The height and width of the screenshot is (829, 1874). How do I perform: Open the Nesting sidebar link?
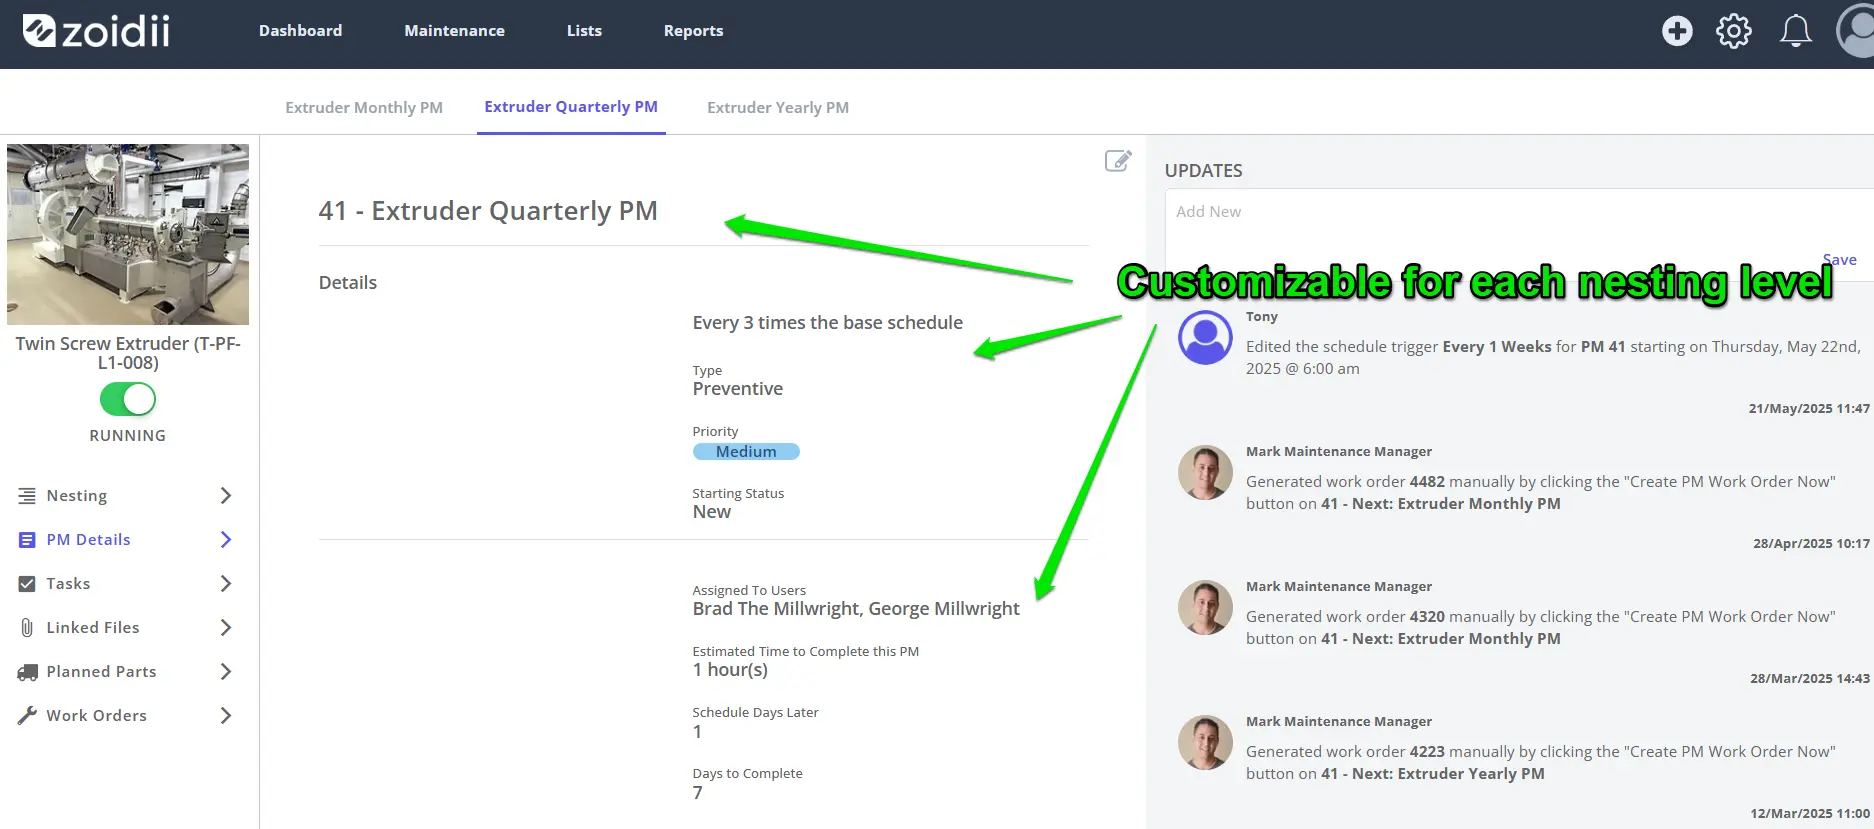click(x=77, y=496)
